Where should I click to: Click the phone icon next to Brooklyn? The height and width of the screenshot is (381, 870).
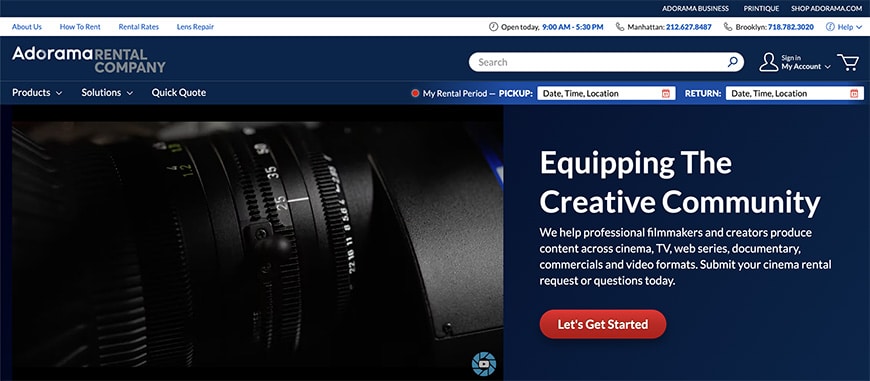point(728,27)
